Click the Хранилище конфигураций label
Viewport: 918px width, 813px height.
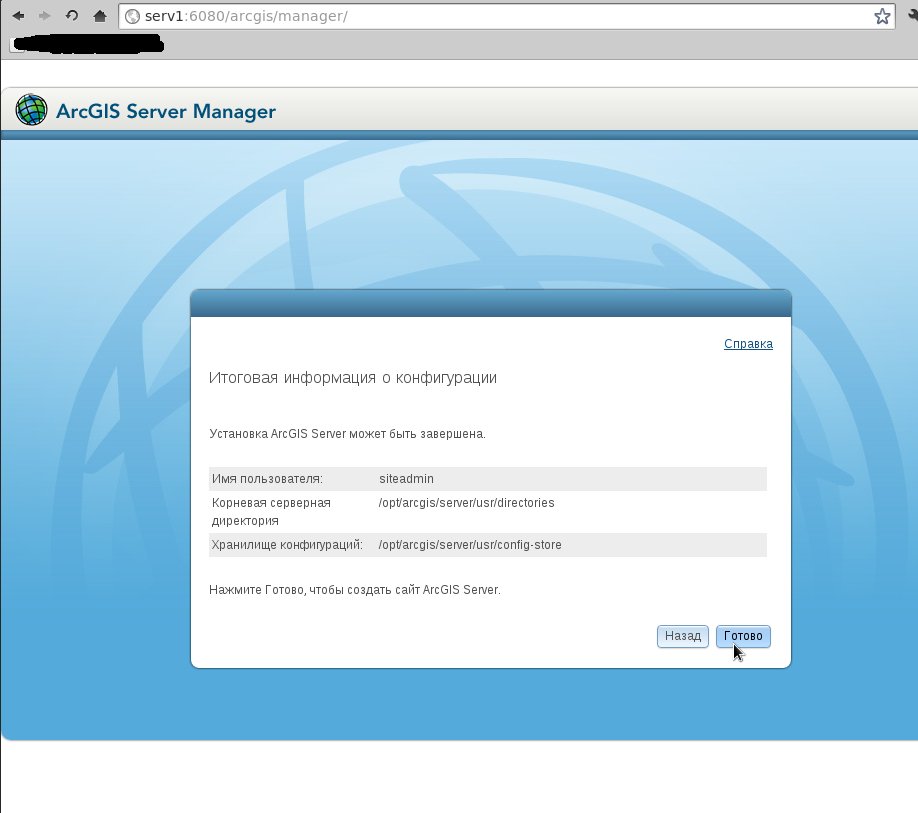pos(287,545)
